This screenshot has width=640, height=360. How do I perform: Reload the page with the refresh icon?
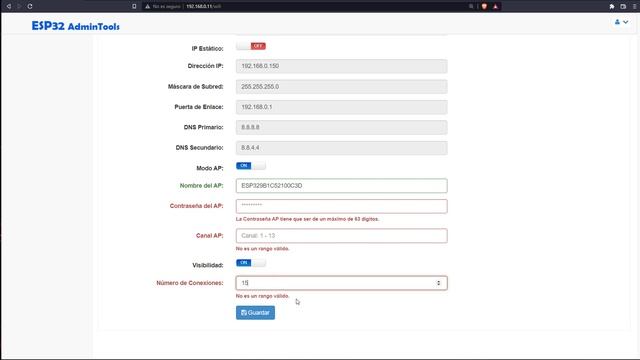click(x=30, y=7)
